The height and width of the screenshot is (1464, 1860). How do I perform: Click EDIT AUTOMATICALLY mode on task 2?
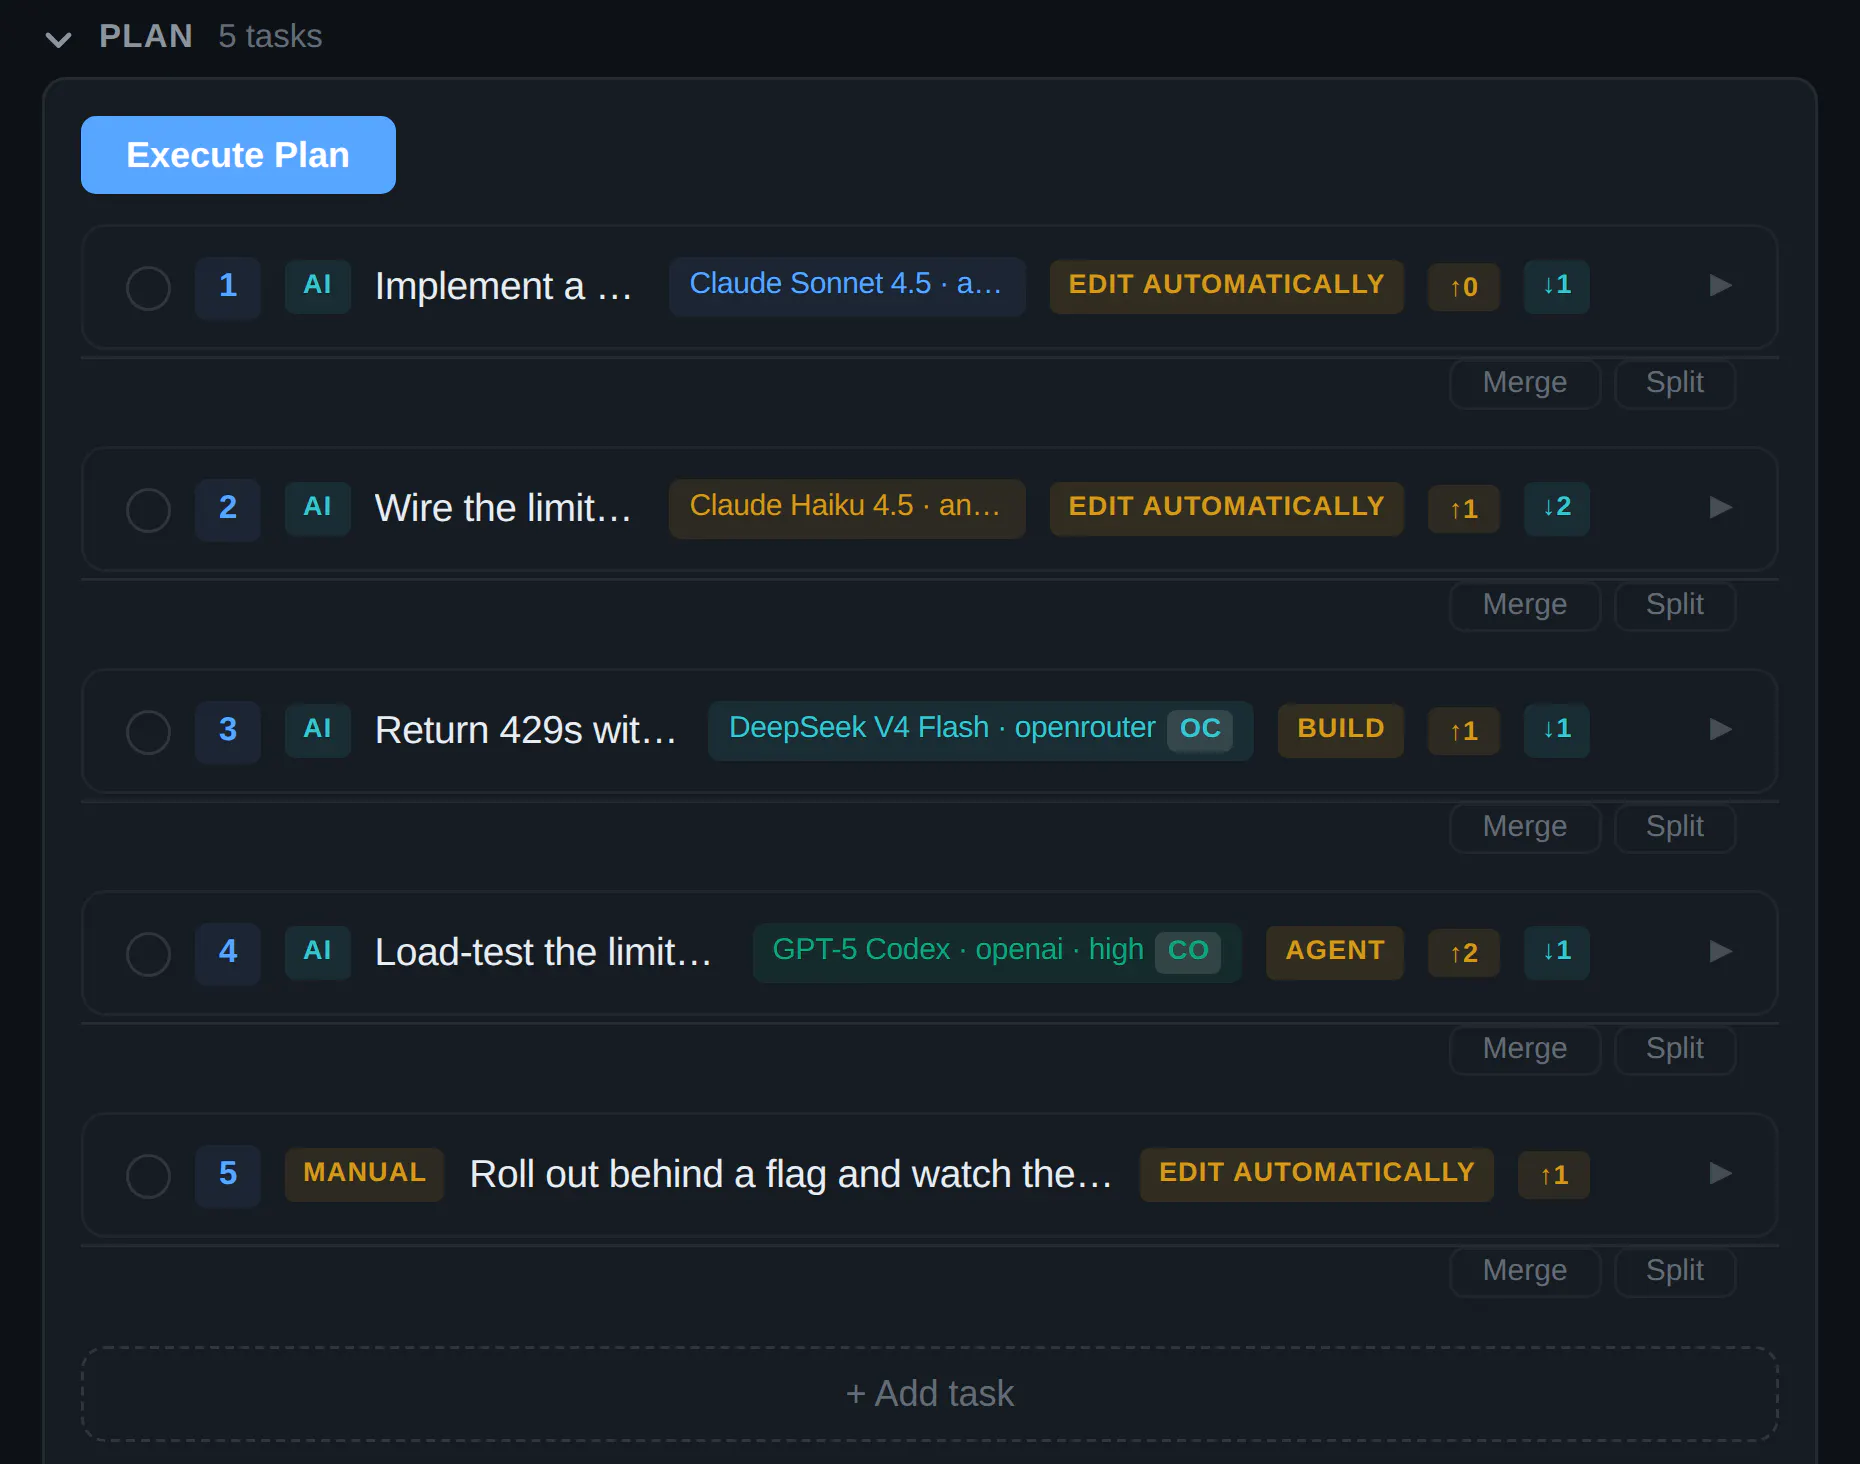pyautogui.click(x=1227, y=508)
